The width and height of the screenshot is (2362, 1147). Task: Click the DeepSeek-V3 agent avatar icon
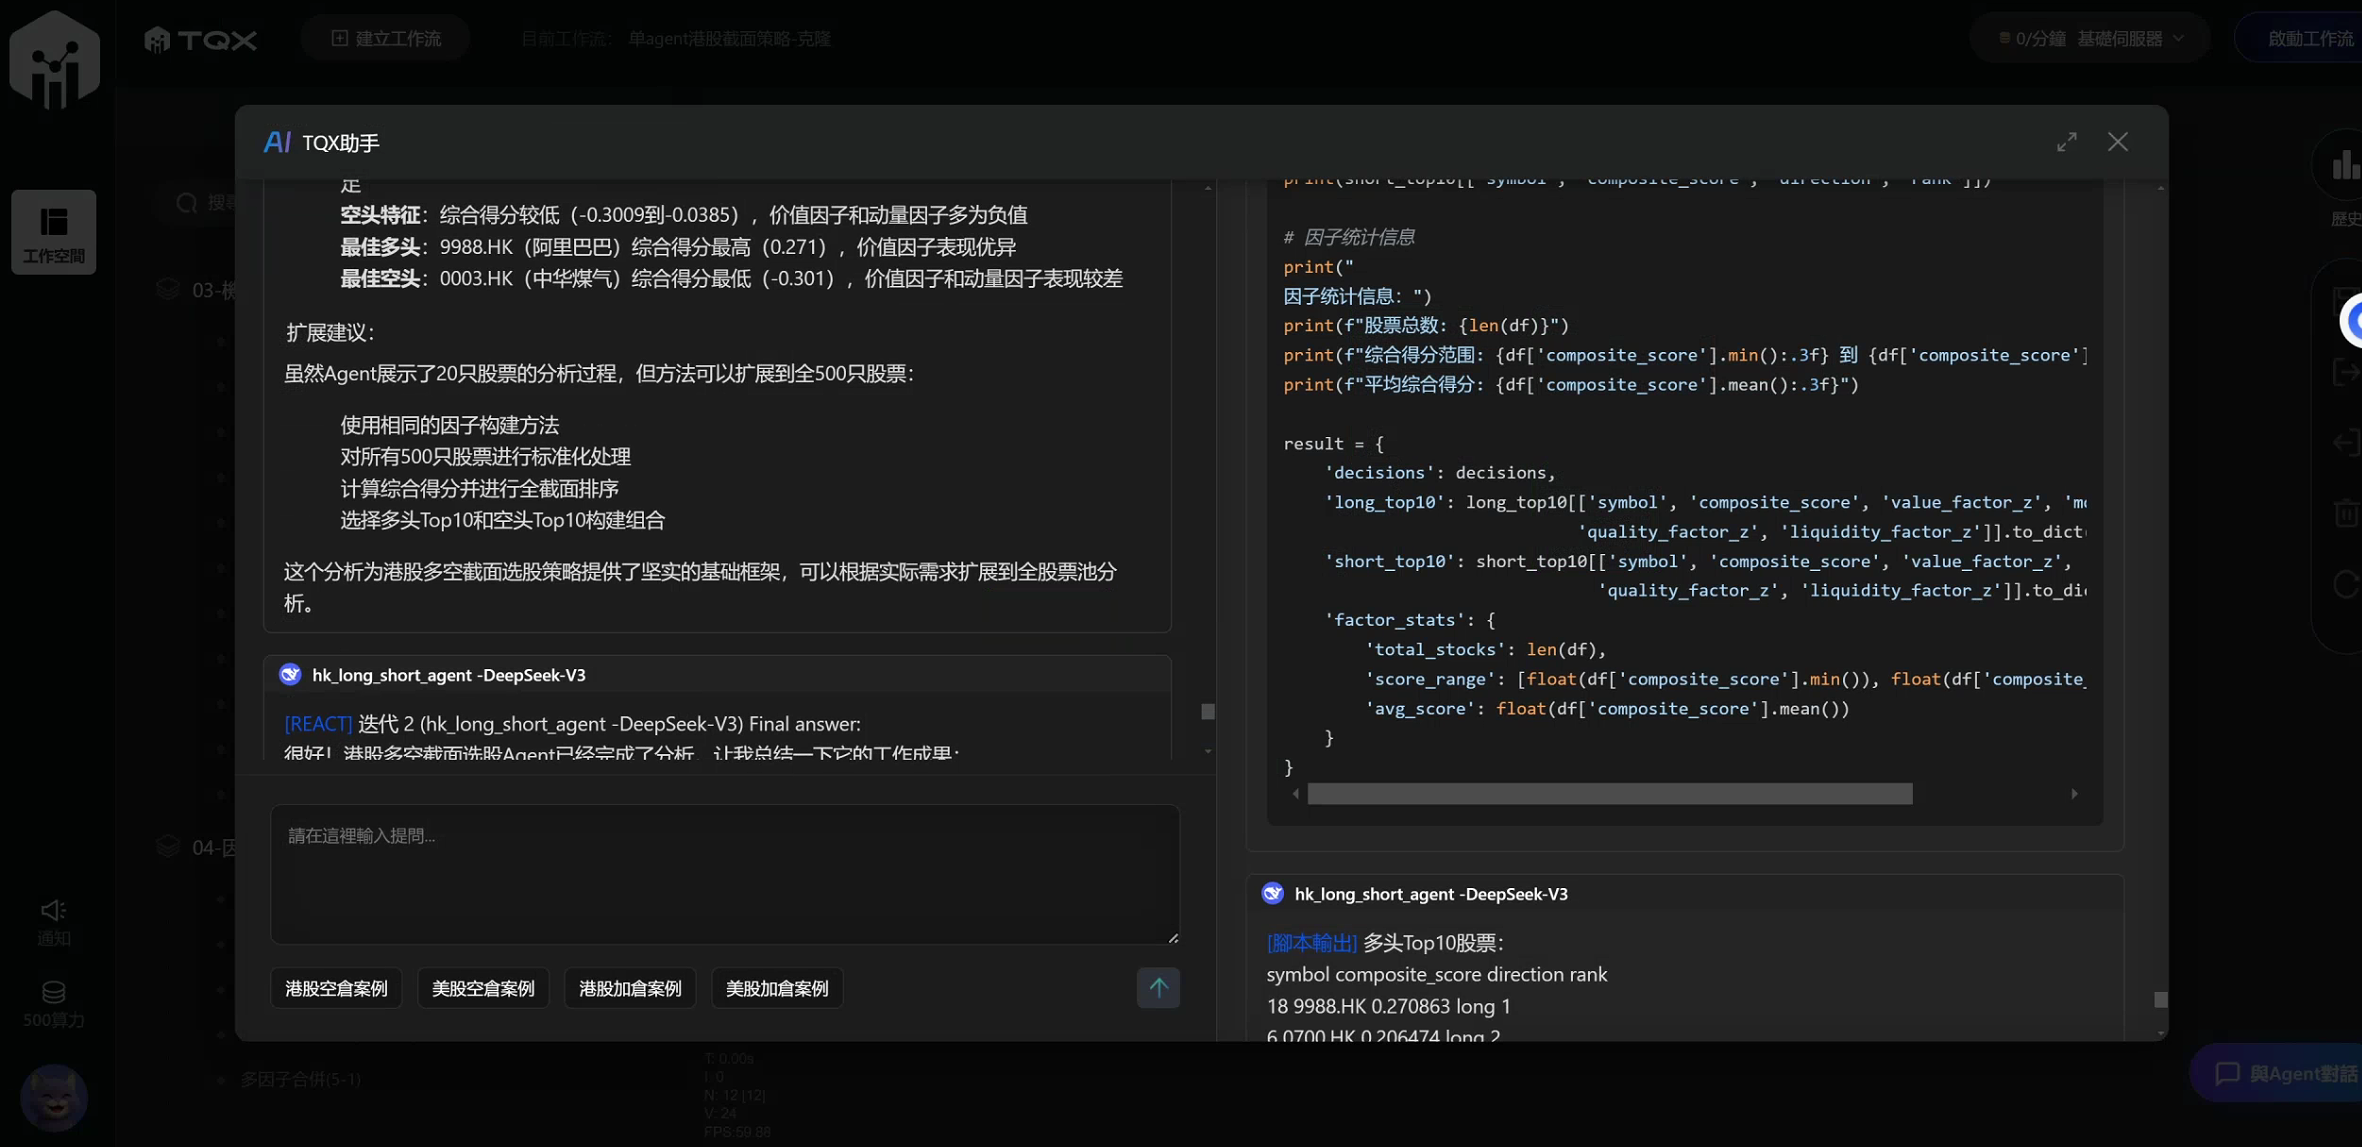pos(1272,892)
